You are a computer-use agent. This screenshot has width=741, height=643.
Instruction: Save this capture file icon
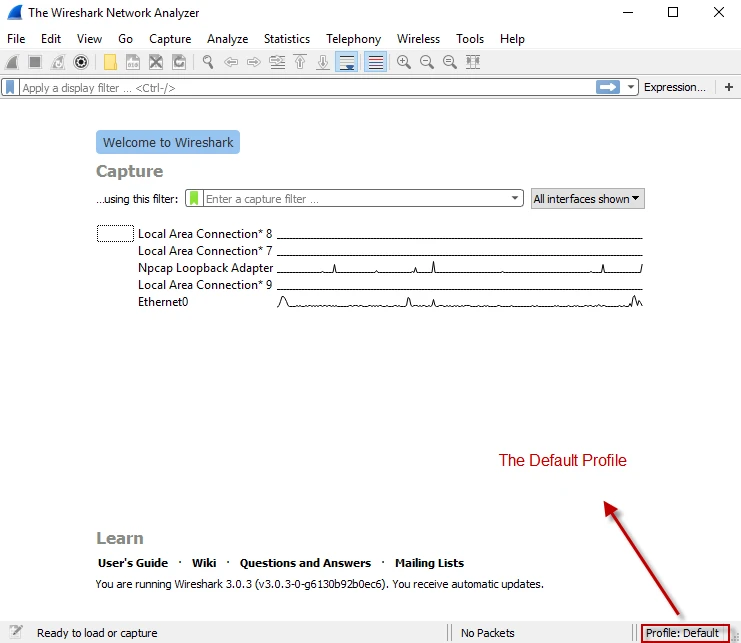133,62
